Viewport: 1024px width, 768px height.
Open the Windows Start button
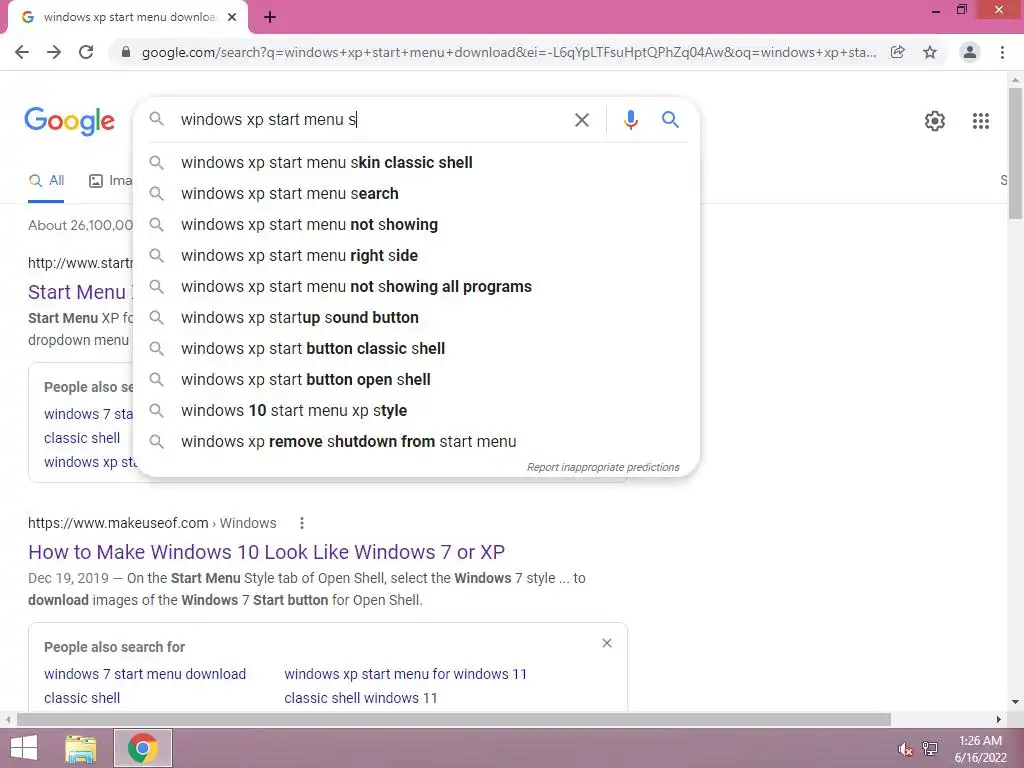(x=24, y=748)
